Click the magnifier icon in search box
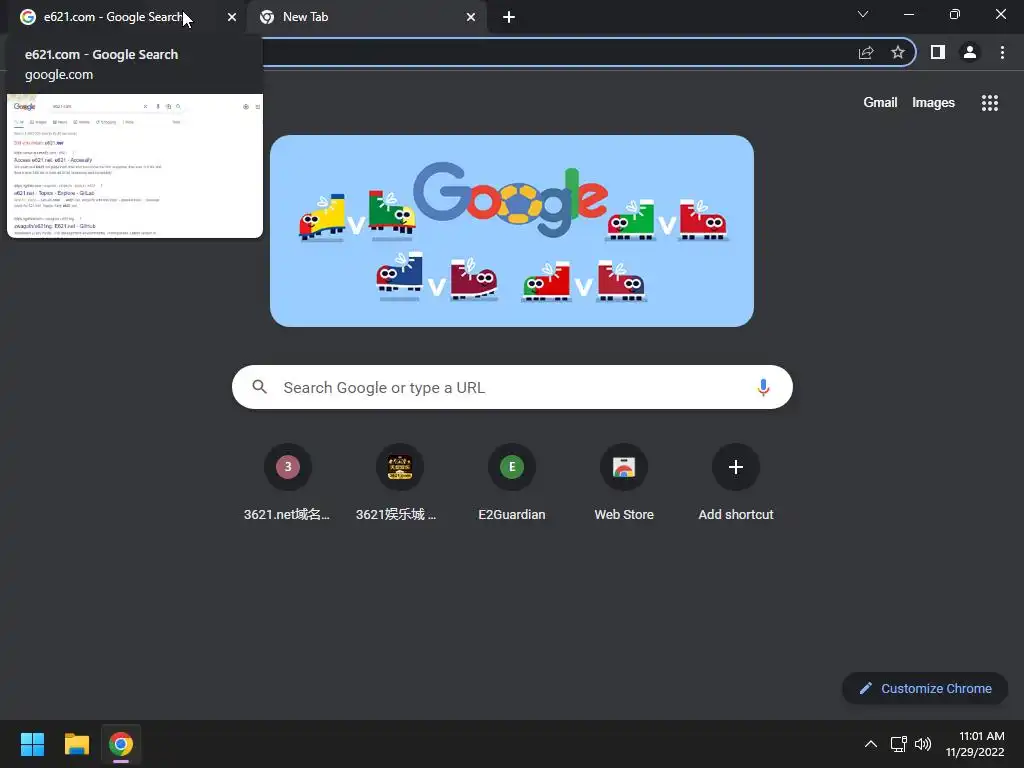 pyautogui.click(x=259, y=387)
